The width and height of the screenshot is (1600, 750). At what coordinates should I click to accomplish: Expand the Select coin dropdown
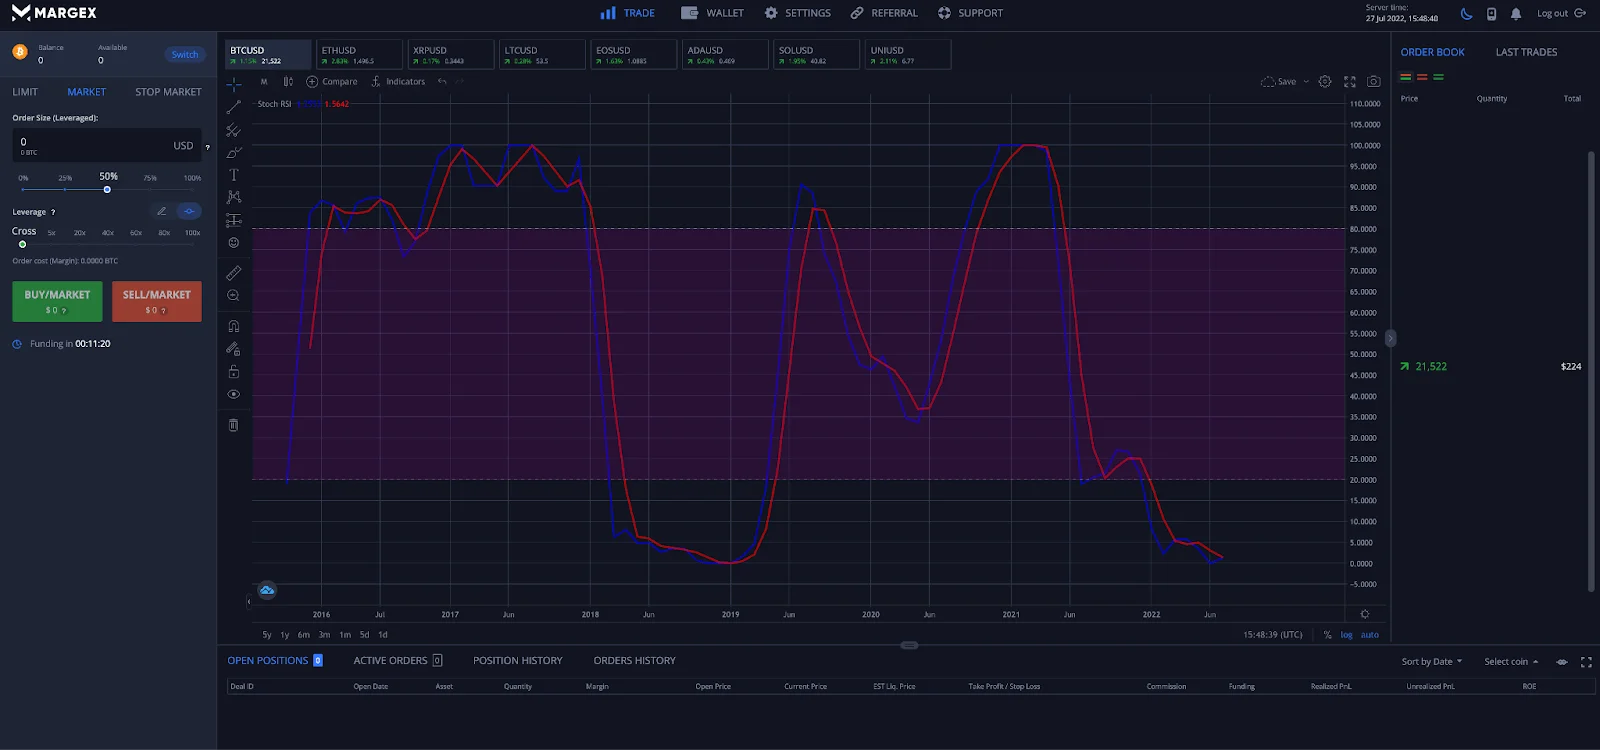click(x=1511, y=662)
